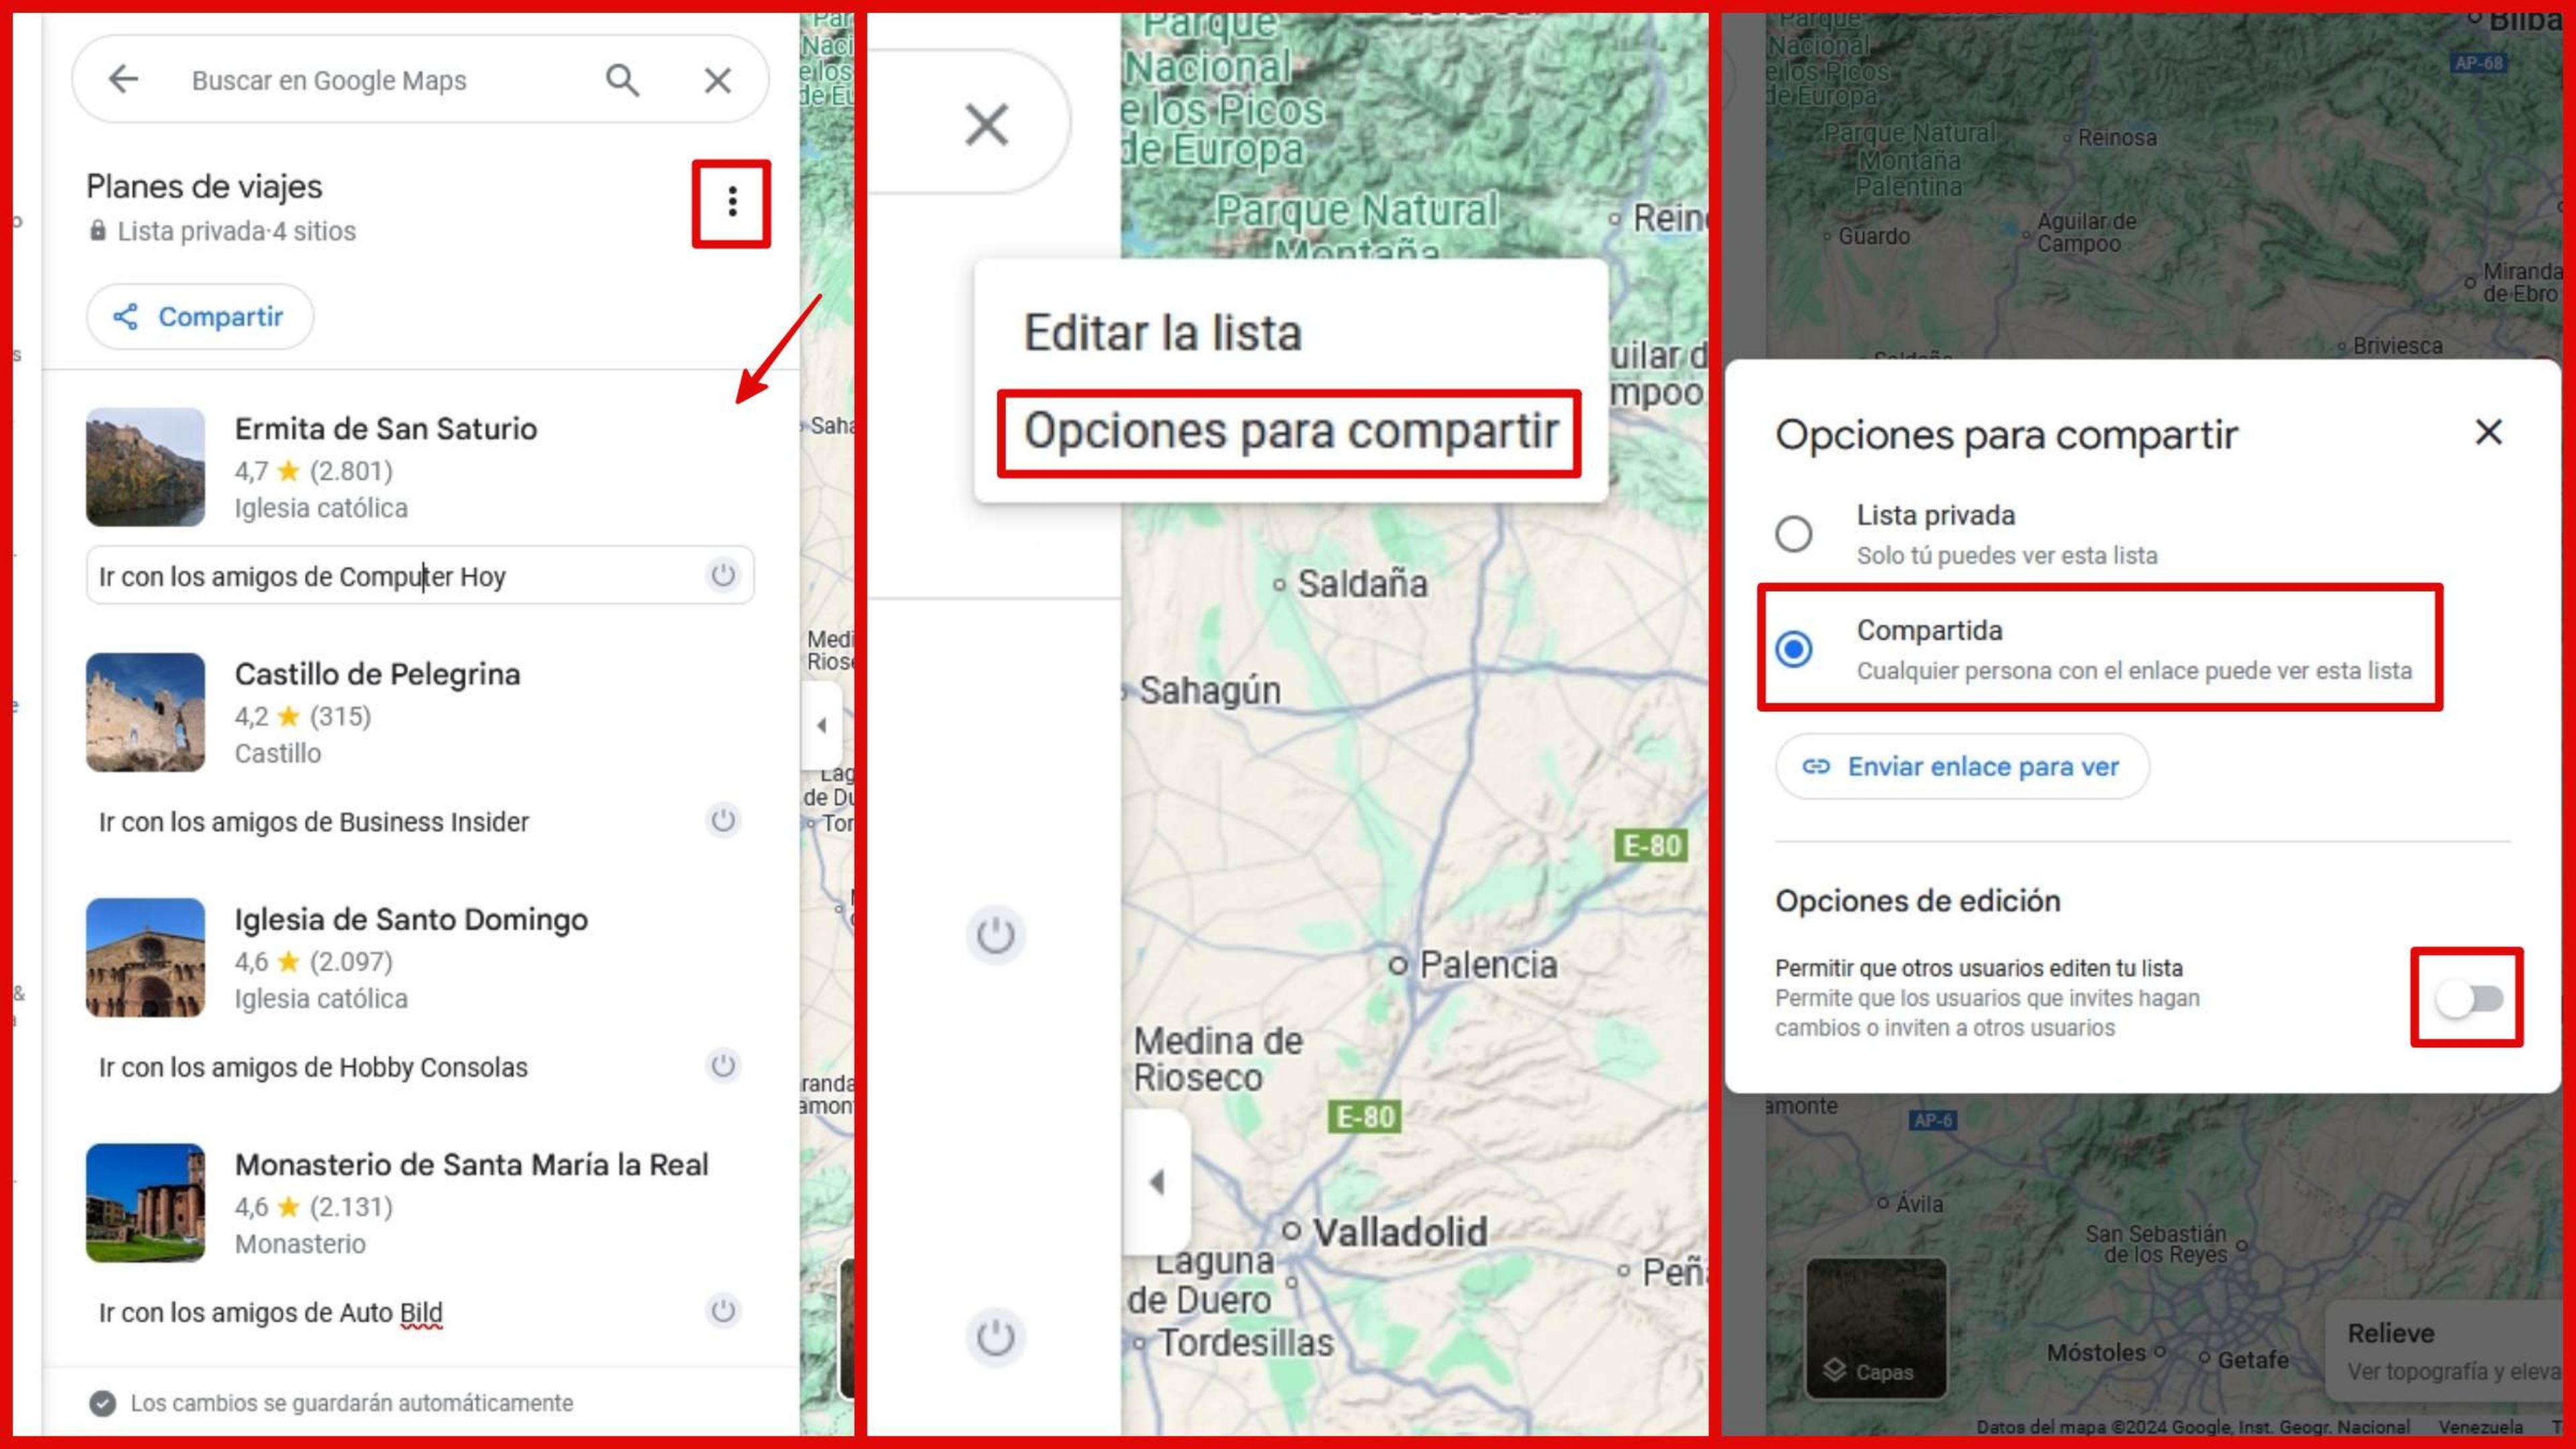
Task: Open Ermita de San Saturio thumbnail
Action: pos(145,467)
